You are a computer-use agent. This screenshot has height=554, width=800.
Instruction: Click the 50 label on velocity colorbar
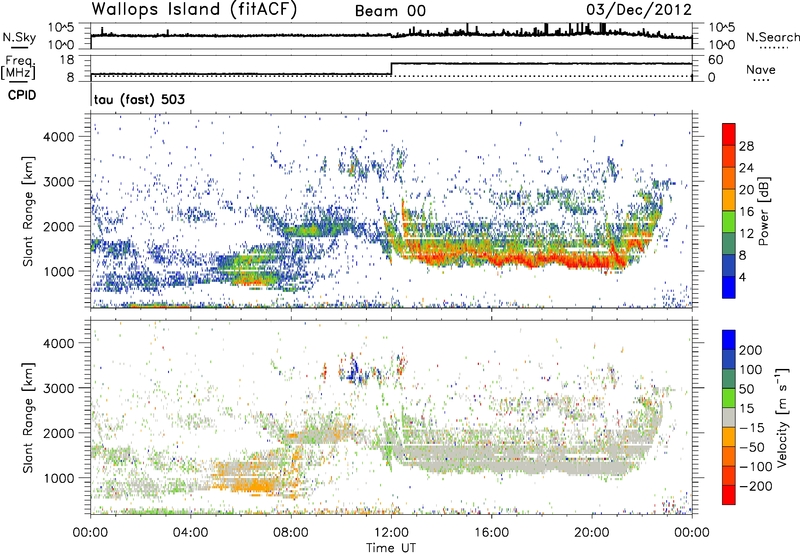pyautogui.click(x=746, y=389)
